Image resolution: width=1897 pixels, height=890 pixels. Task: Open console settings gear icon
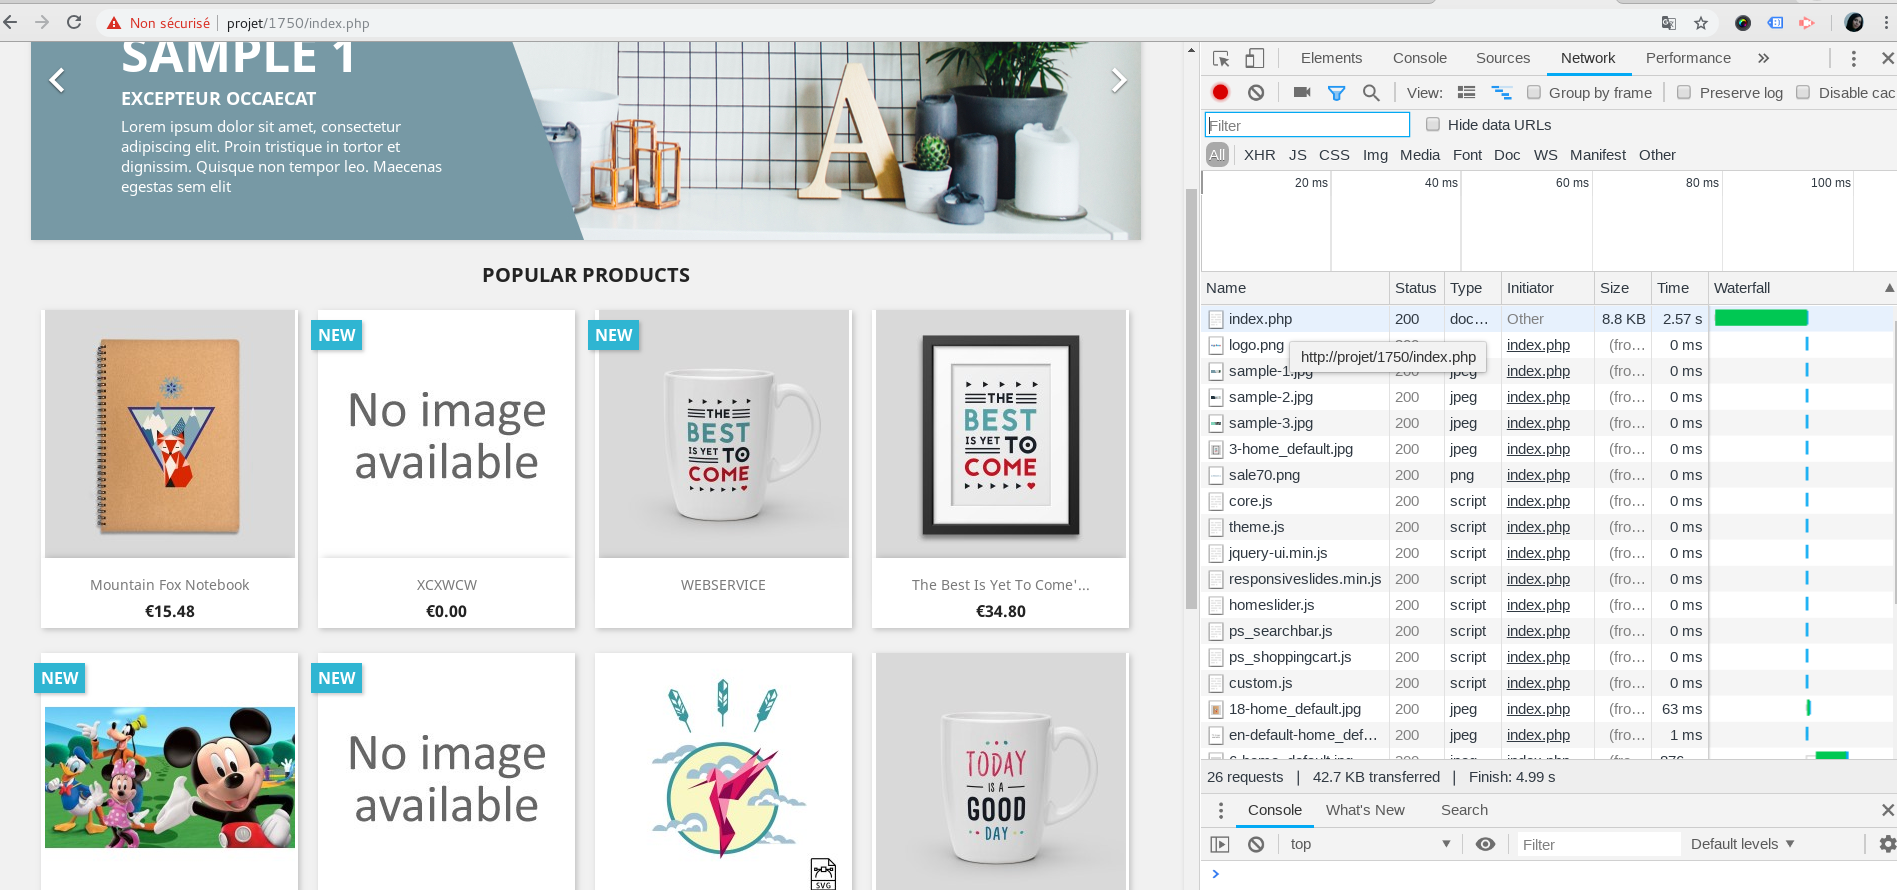[1887, 844]
